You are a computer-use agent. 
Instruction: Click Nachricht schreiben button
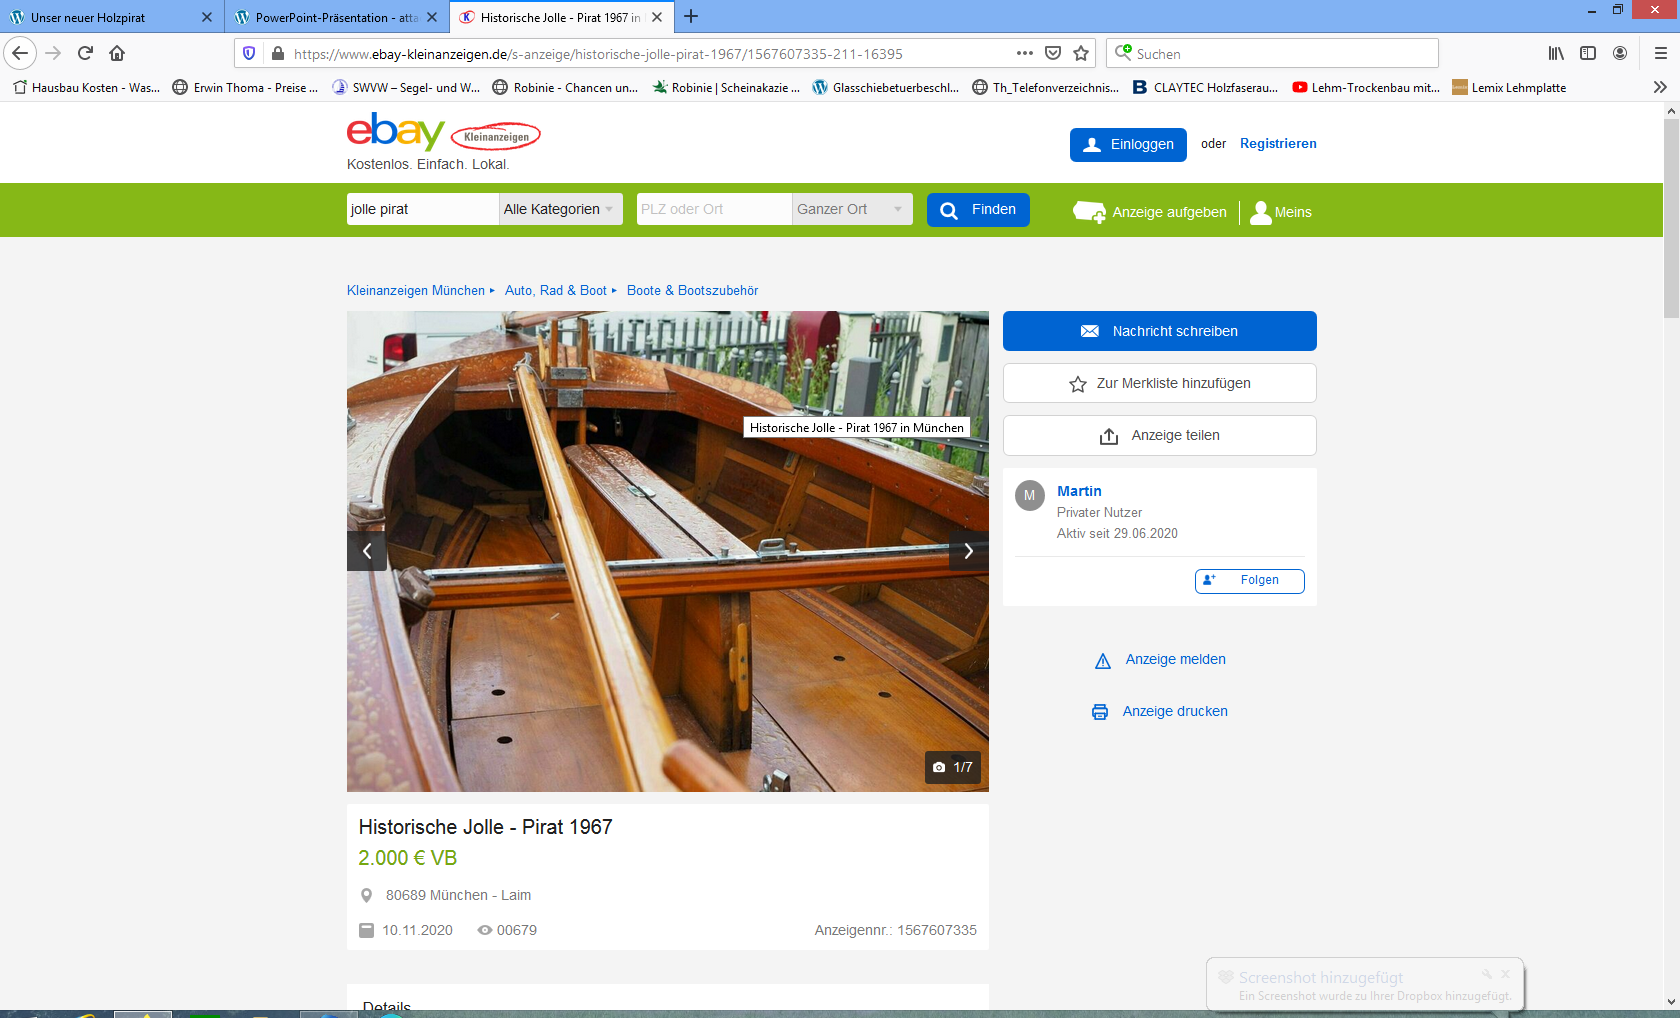(x=1159, y=331)
